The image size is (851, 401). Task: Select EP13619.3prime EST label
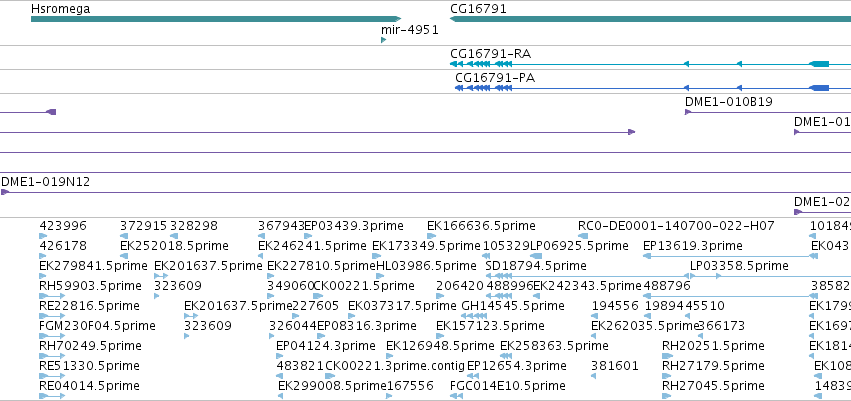[x=693, y=245]
